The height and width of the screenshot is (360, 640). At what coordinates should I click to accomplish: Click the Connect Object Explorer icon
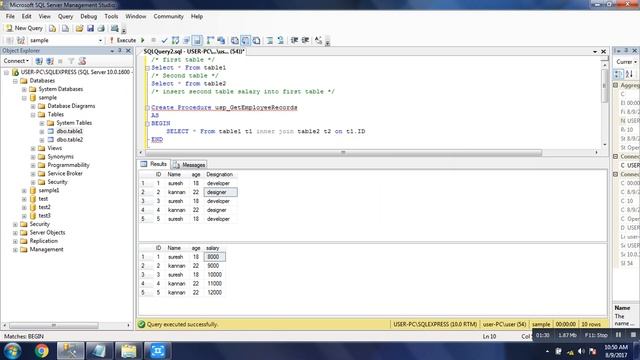click(x=39, y=61)
